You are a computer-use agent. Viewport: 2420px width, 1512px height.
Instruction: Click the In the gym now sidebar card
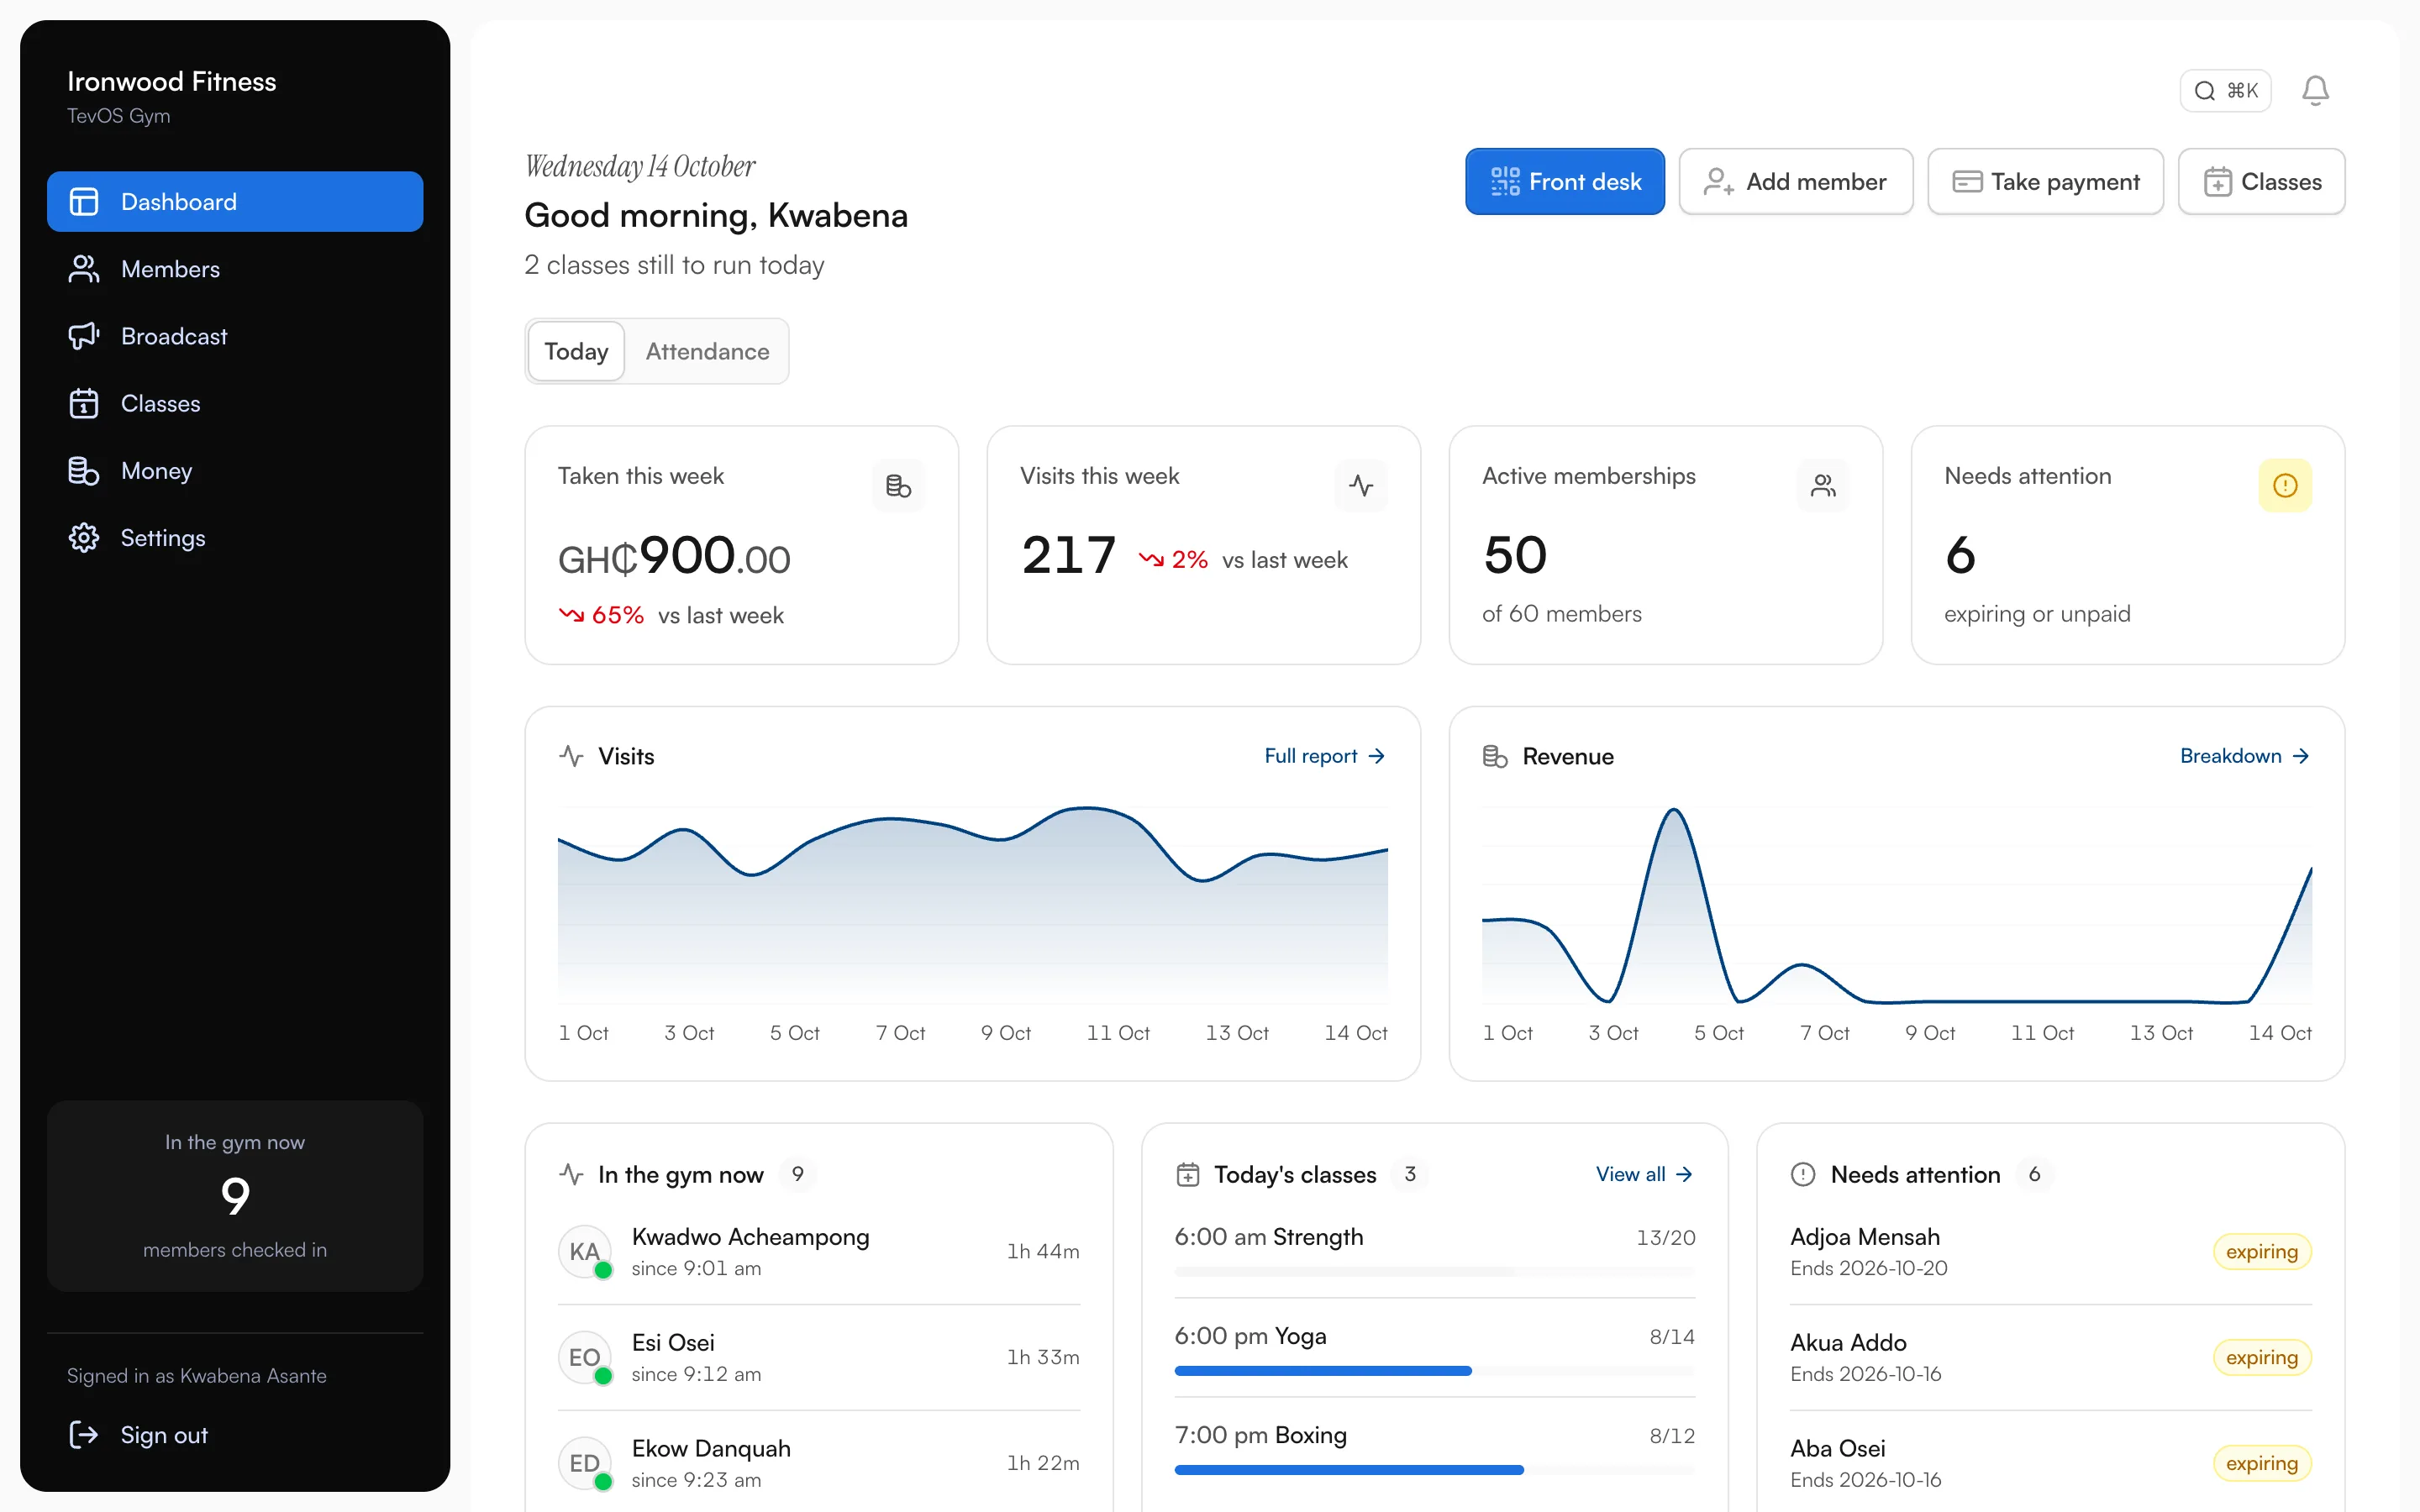click(x=235, y=1196)
